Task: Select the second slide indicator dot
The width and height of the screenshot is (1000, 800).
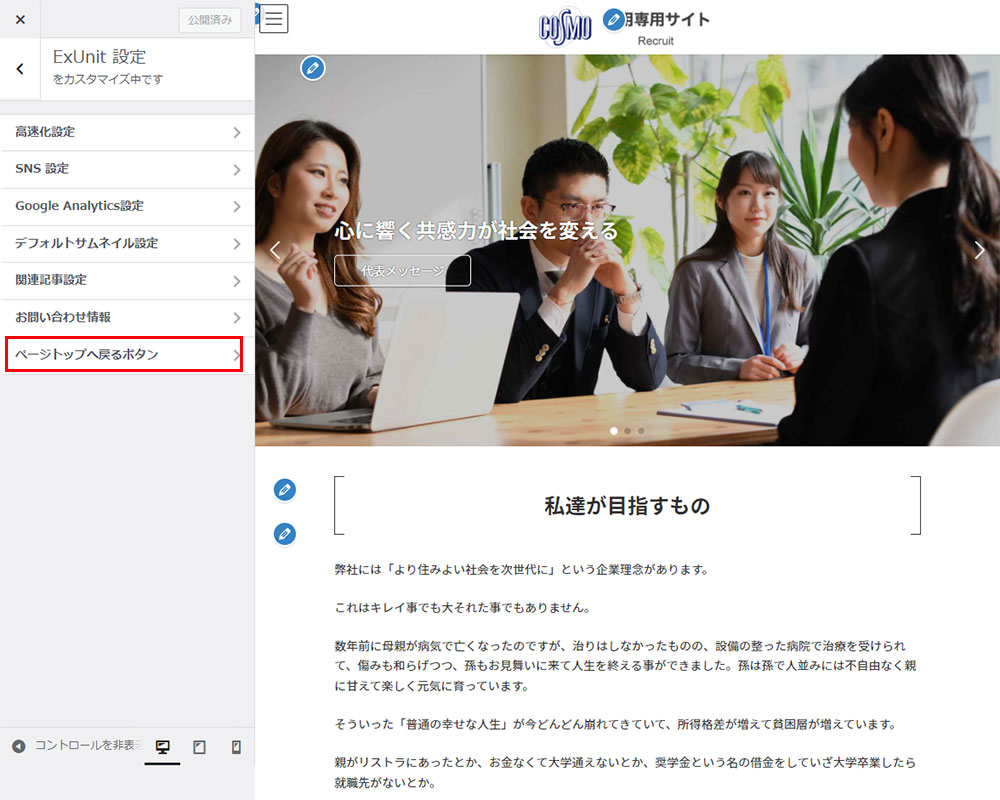Action: tap(627, 431)
